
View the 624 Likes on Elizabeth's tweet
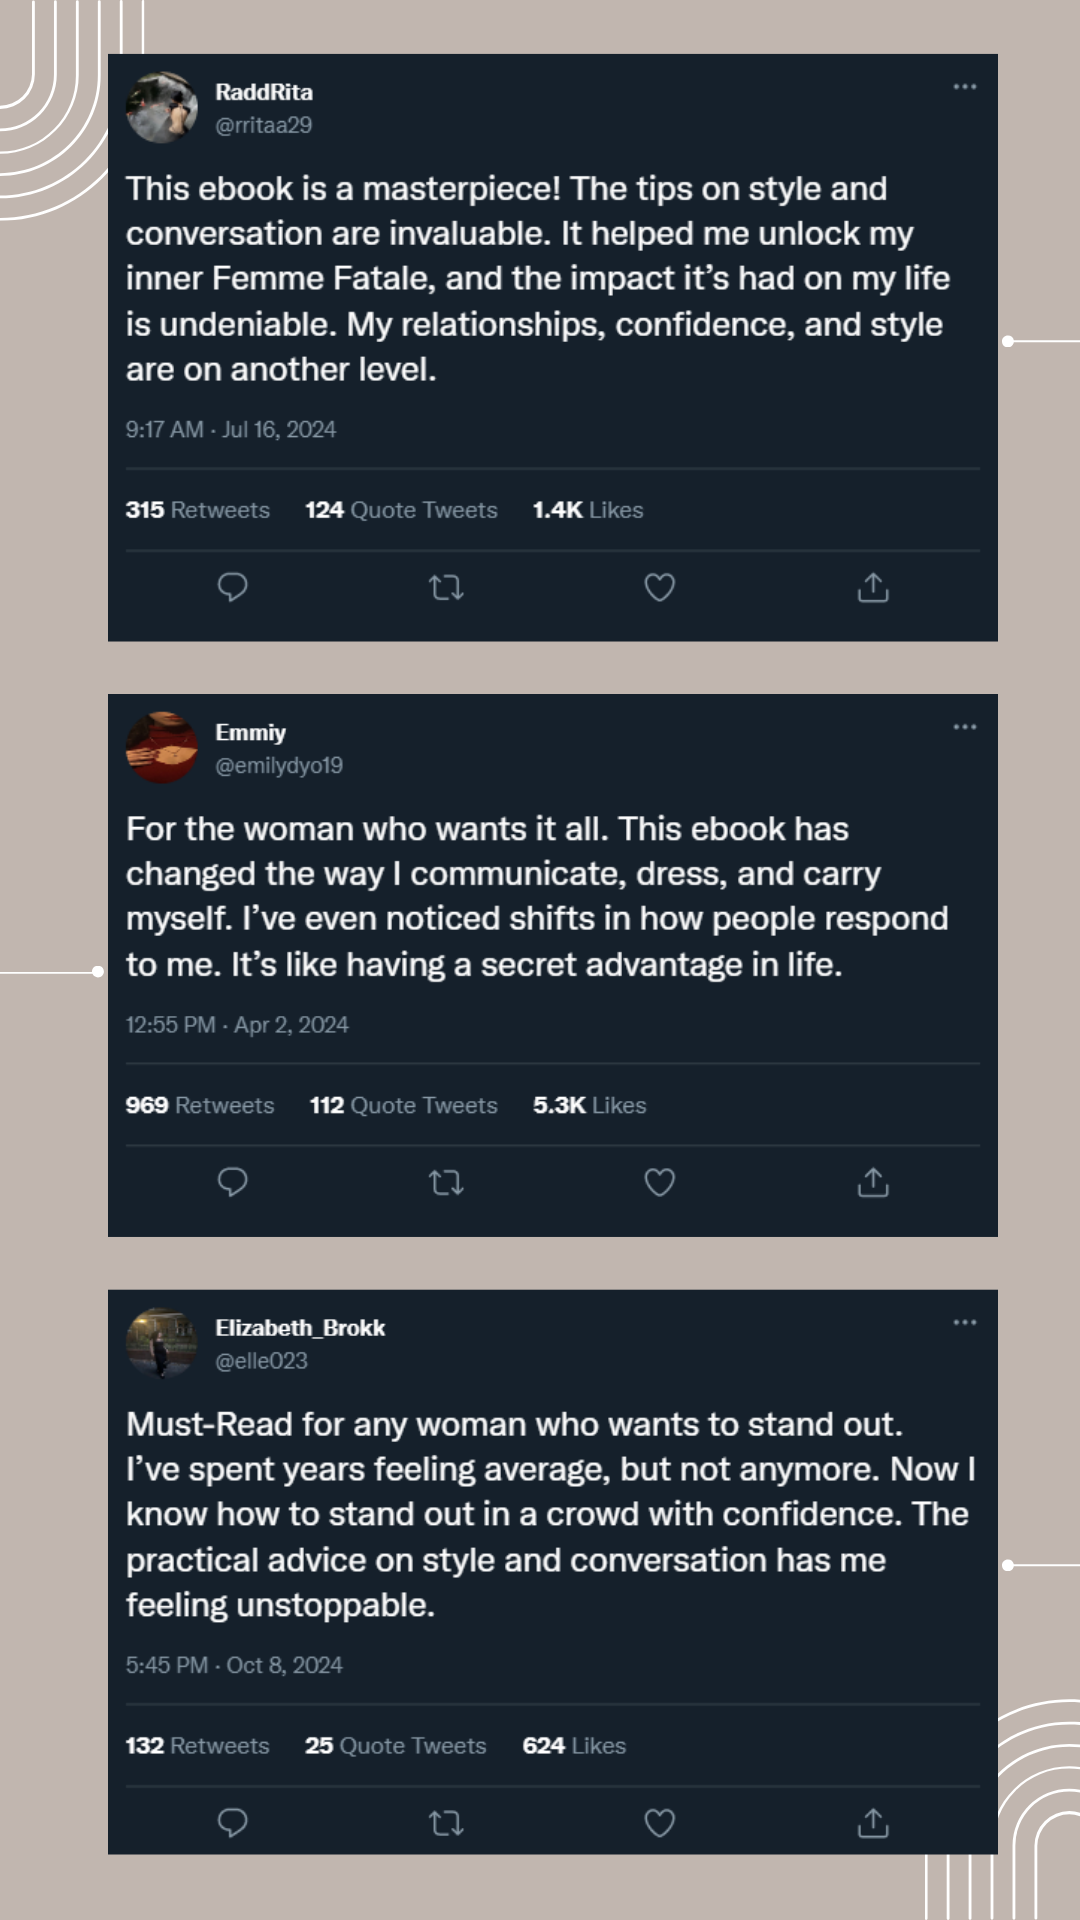pos(574,1745)
